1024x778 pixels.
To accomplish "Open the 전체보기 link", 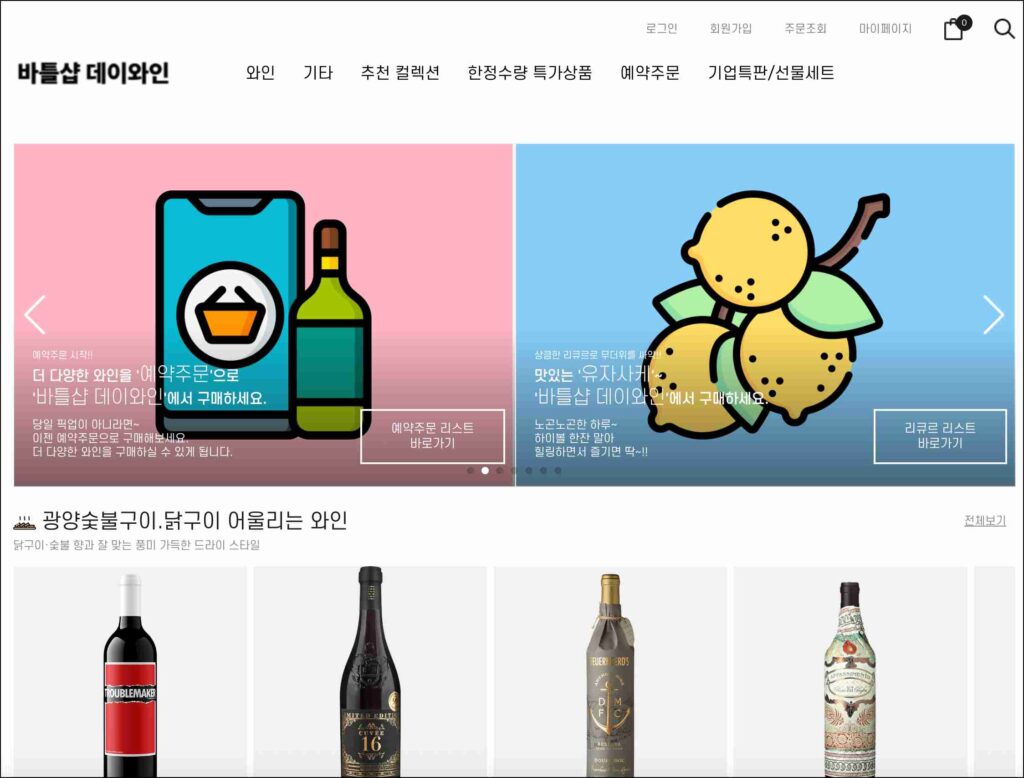I will [985, 521].
